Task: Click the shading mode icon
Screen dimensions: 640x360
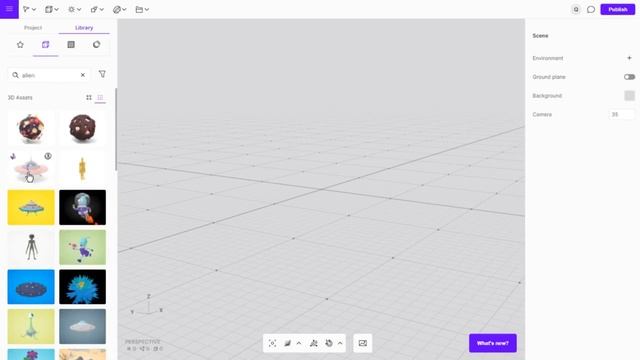Action: (x=287, y=343)
